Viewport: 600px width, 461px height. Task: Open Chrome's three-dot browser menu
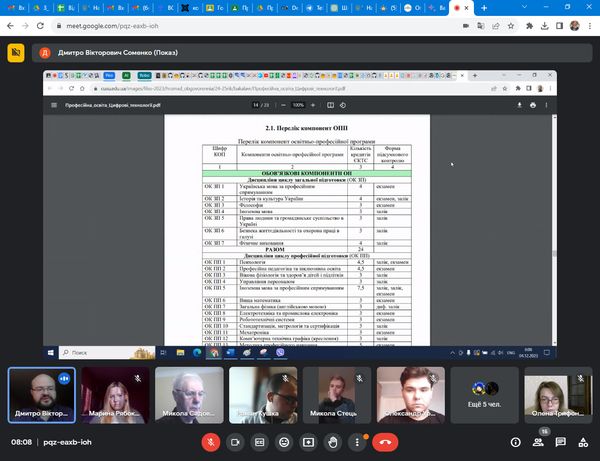588,27
